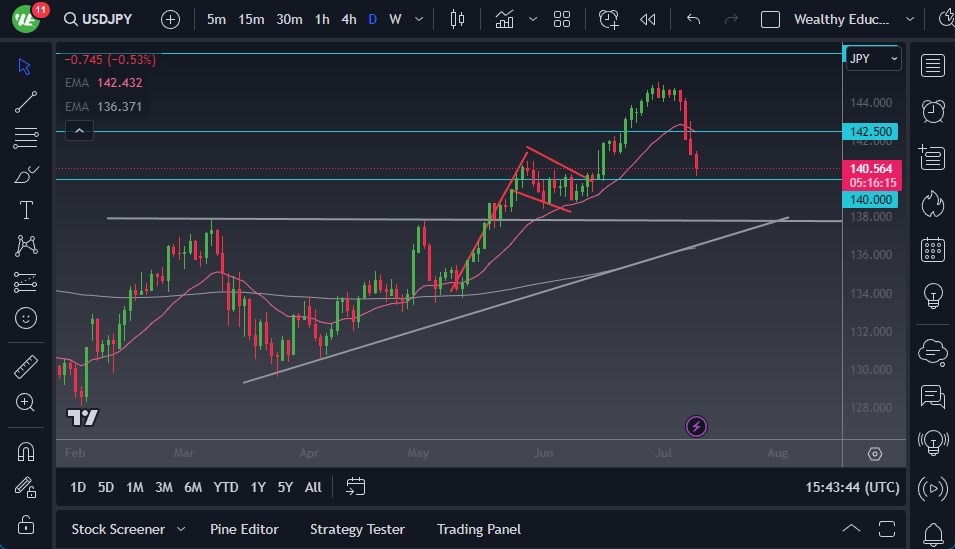
Task: Open the Wealthy Educ layout dropdown
Action: click(909, 19)
